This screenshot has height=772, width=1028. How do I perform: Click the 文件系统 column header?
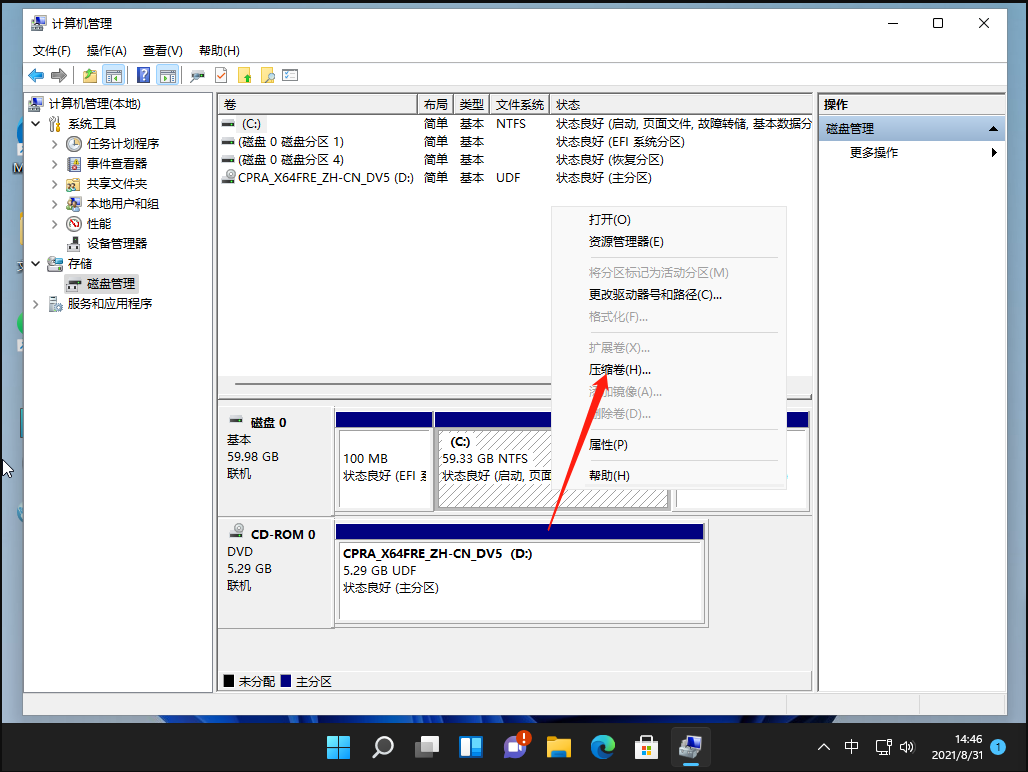coord(520,104)
